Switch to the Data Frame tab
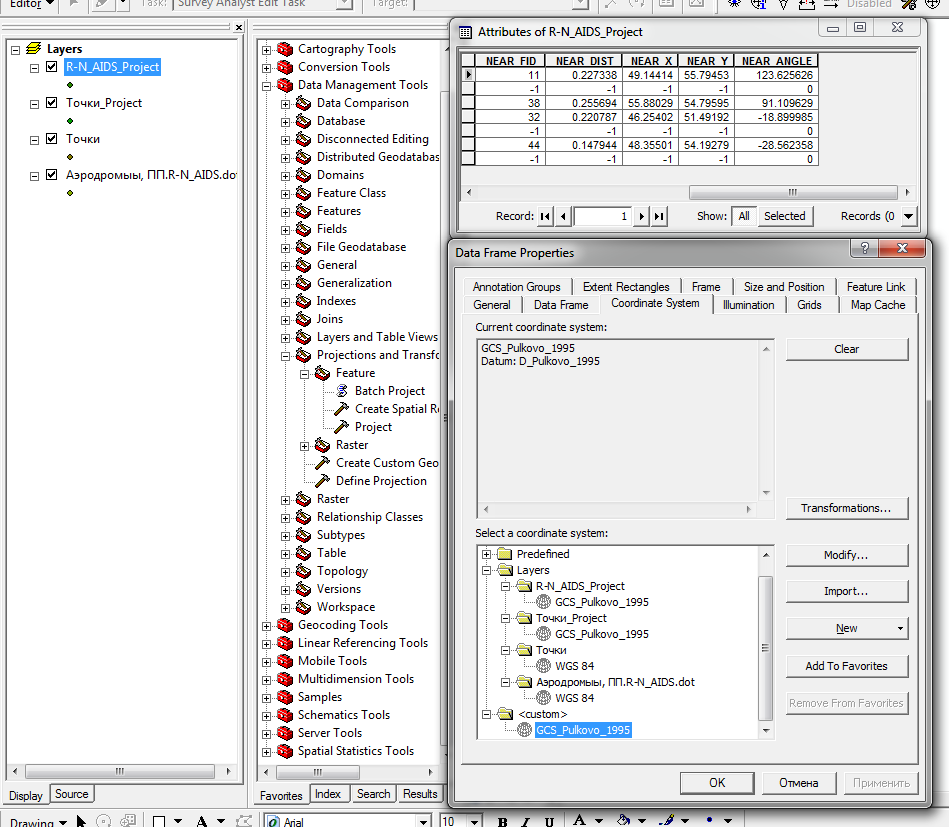The image size is (949, 827). (x=560, y=305)
